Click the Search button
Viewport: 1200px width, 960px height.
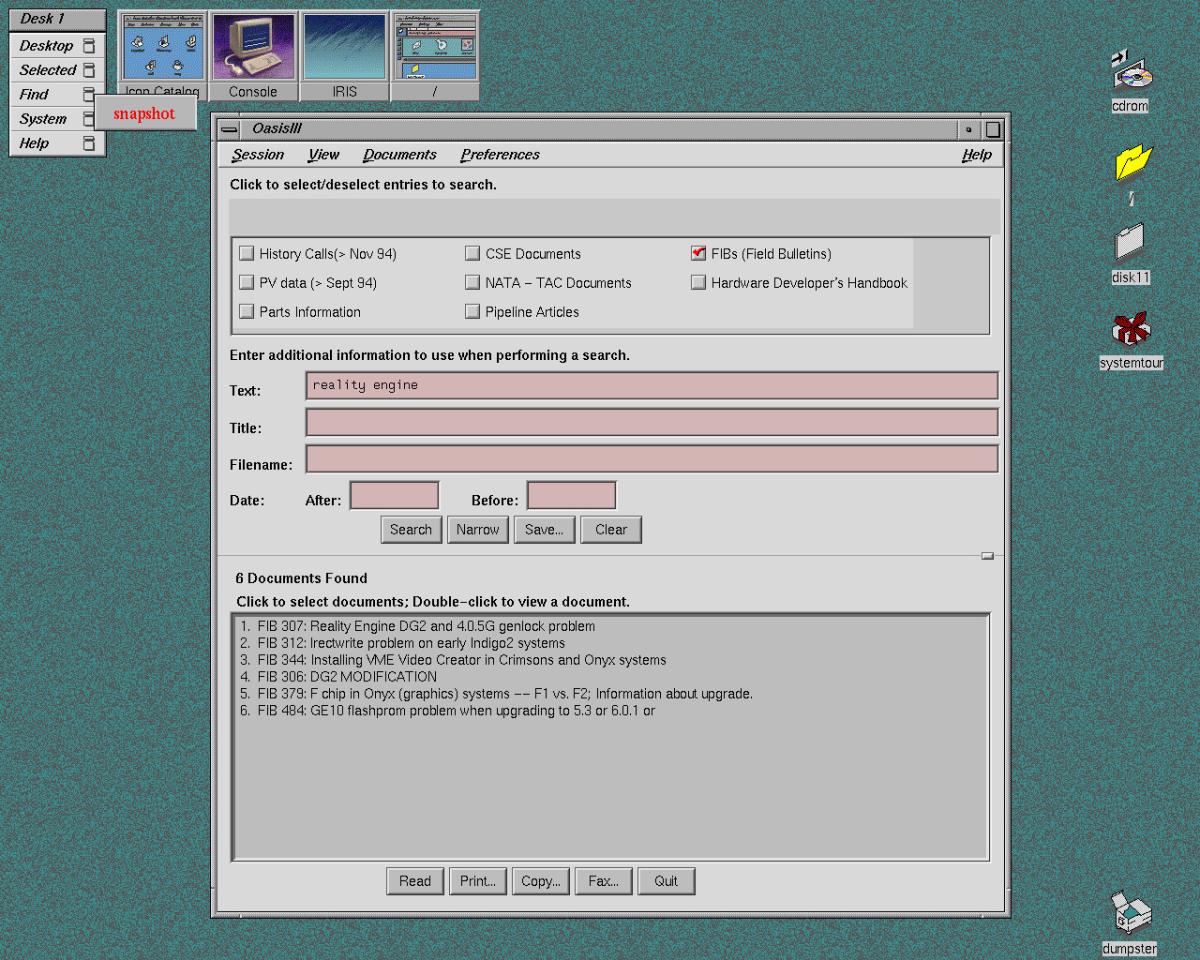(411, 530)
